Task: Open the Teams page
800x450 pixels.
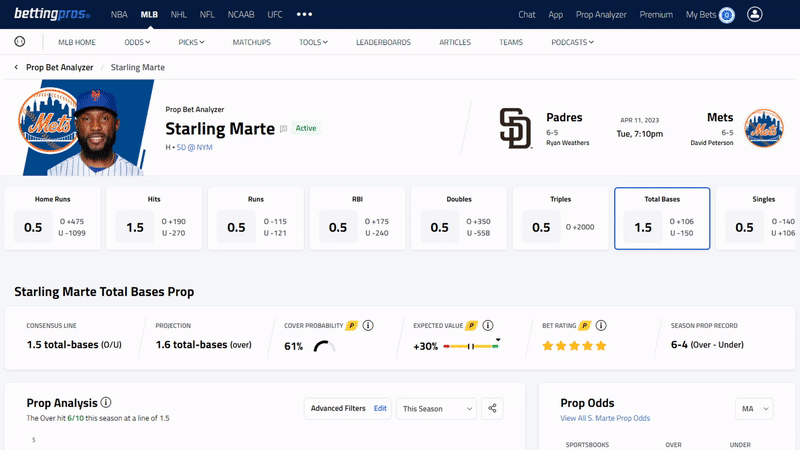Action: 511,42
